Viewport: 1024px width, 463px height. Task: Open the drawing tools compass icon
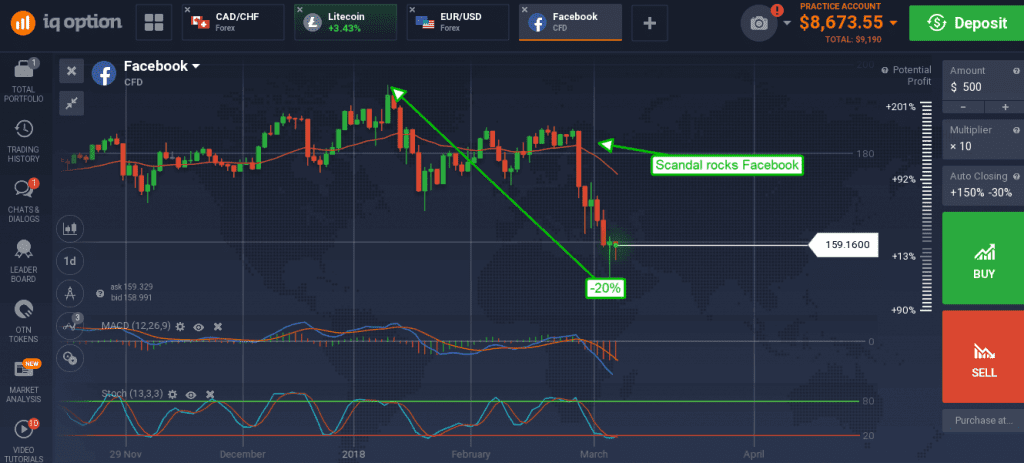coord(69,294)
